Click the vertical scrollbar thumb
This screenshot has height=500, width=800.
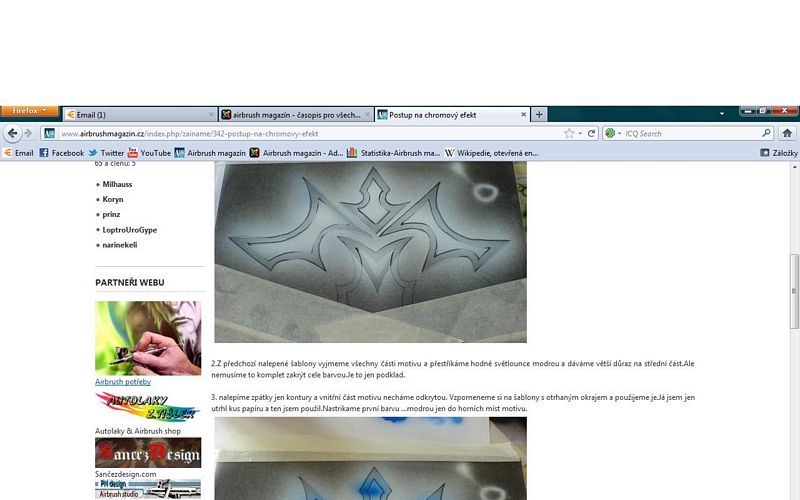tap(794, 300)
